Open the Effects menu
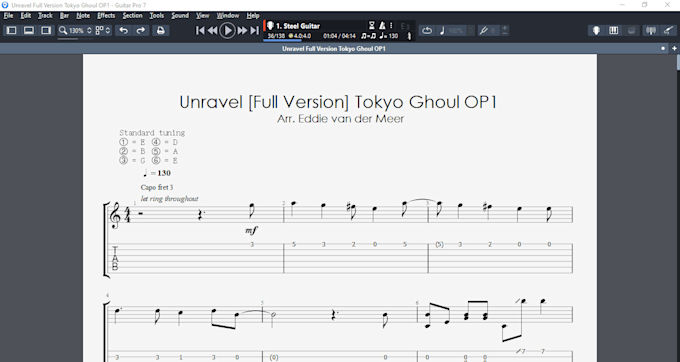The image size is (680, 362). click(106, 16)
